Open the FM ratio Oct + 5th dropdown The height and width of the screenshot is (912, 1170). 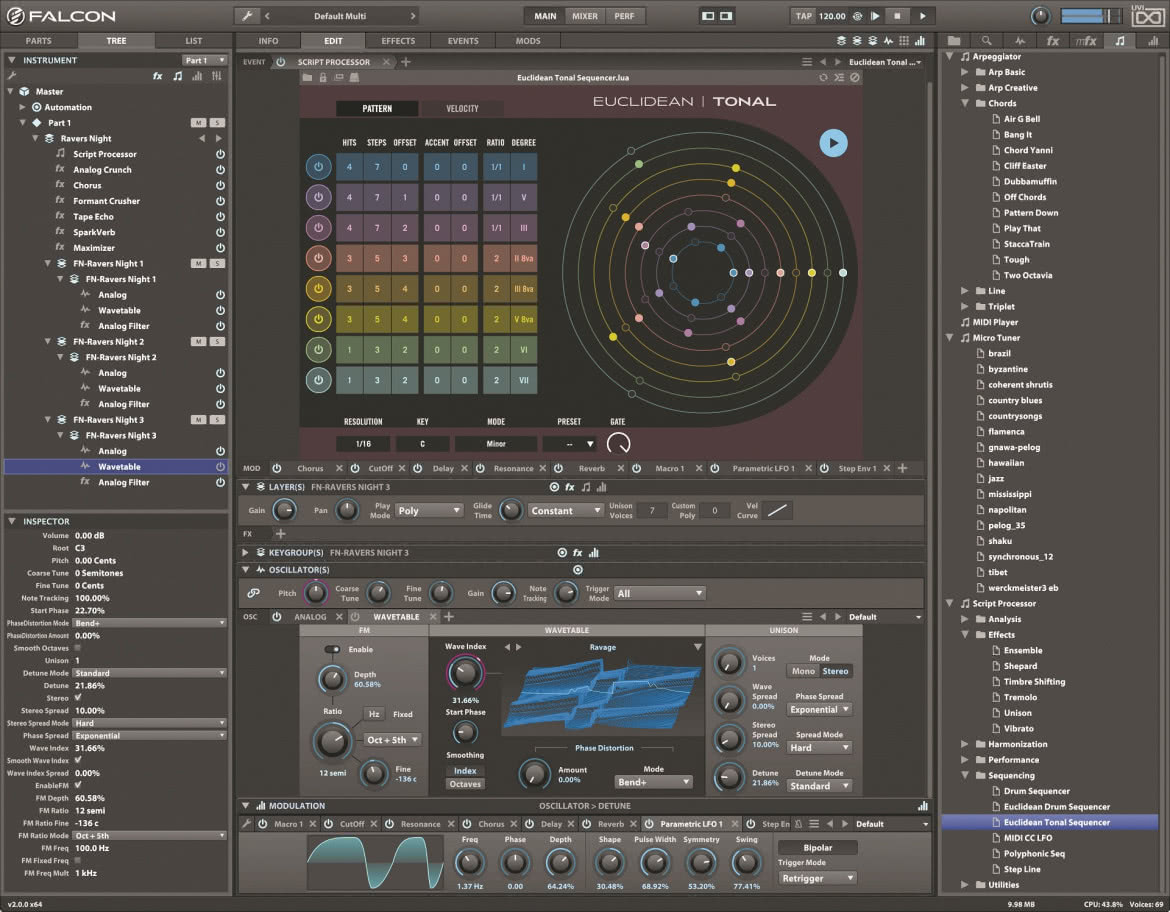pyautogui.click(x=392, y=740)
